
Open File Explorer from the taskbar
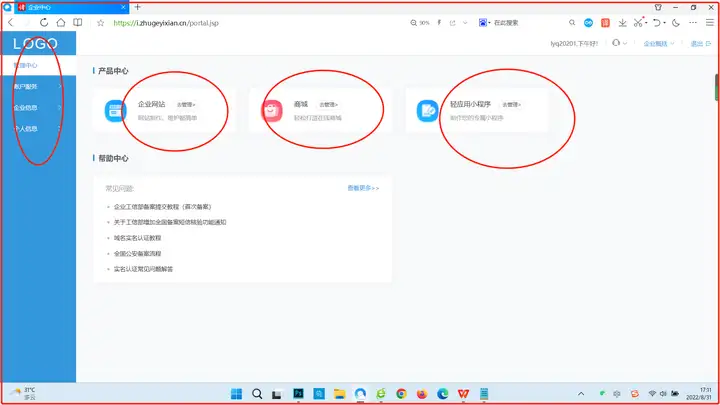(339, 394)
